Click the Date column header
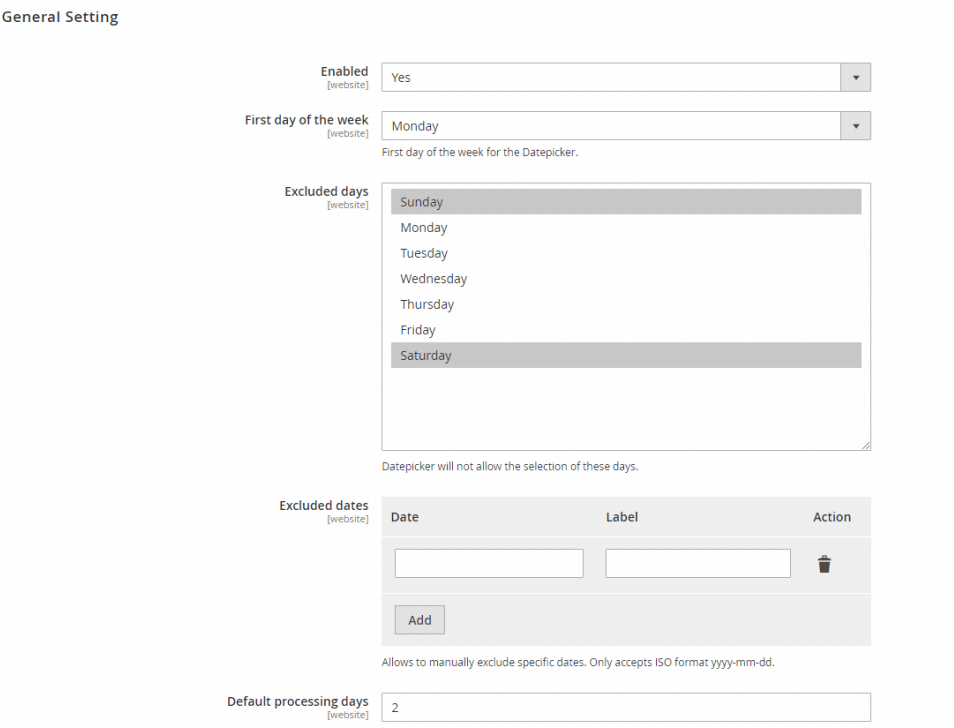The image size is (954, 728). pos(405,517)
